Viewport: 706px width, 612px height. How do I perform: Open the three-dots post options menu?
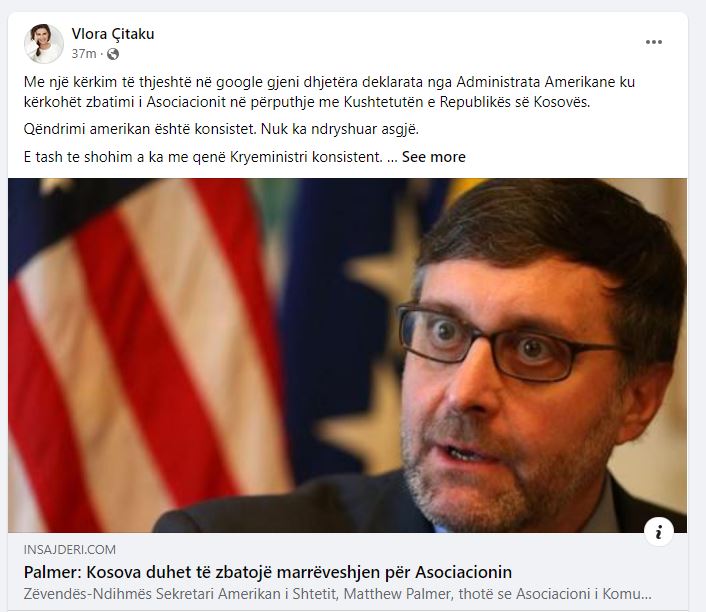coord(653,42)
